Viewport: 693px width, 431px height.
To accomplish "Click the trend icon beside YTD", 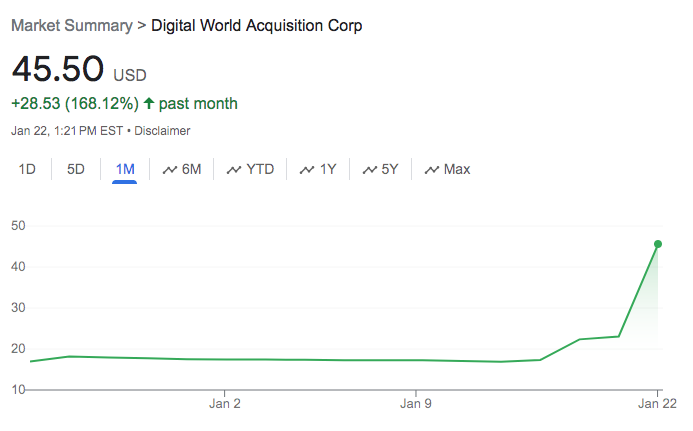I will [x=234, y=170].
